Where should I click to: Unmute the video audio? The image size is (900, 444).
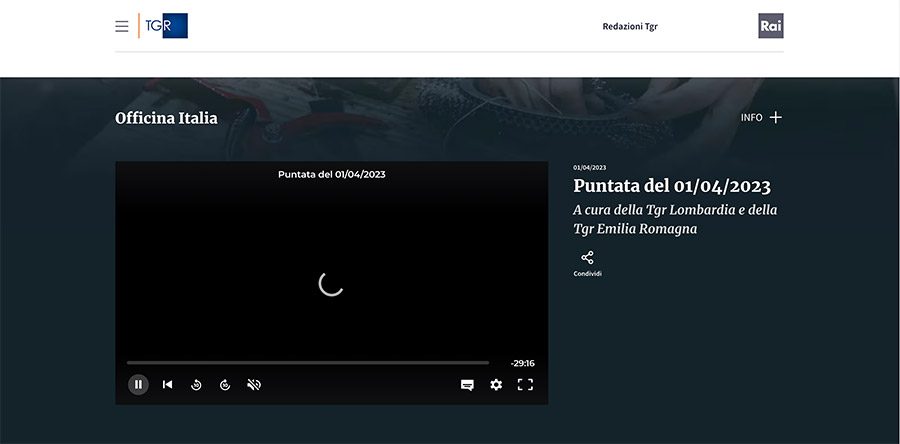254,385
